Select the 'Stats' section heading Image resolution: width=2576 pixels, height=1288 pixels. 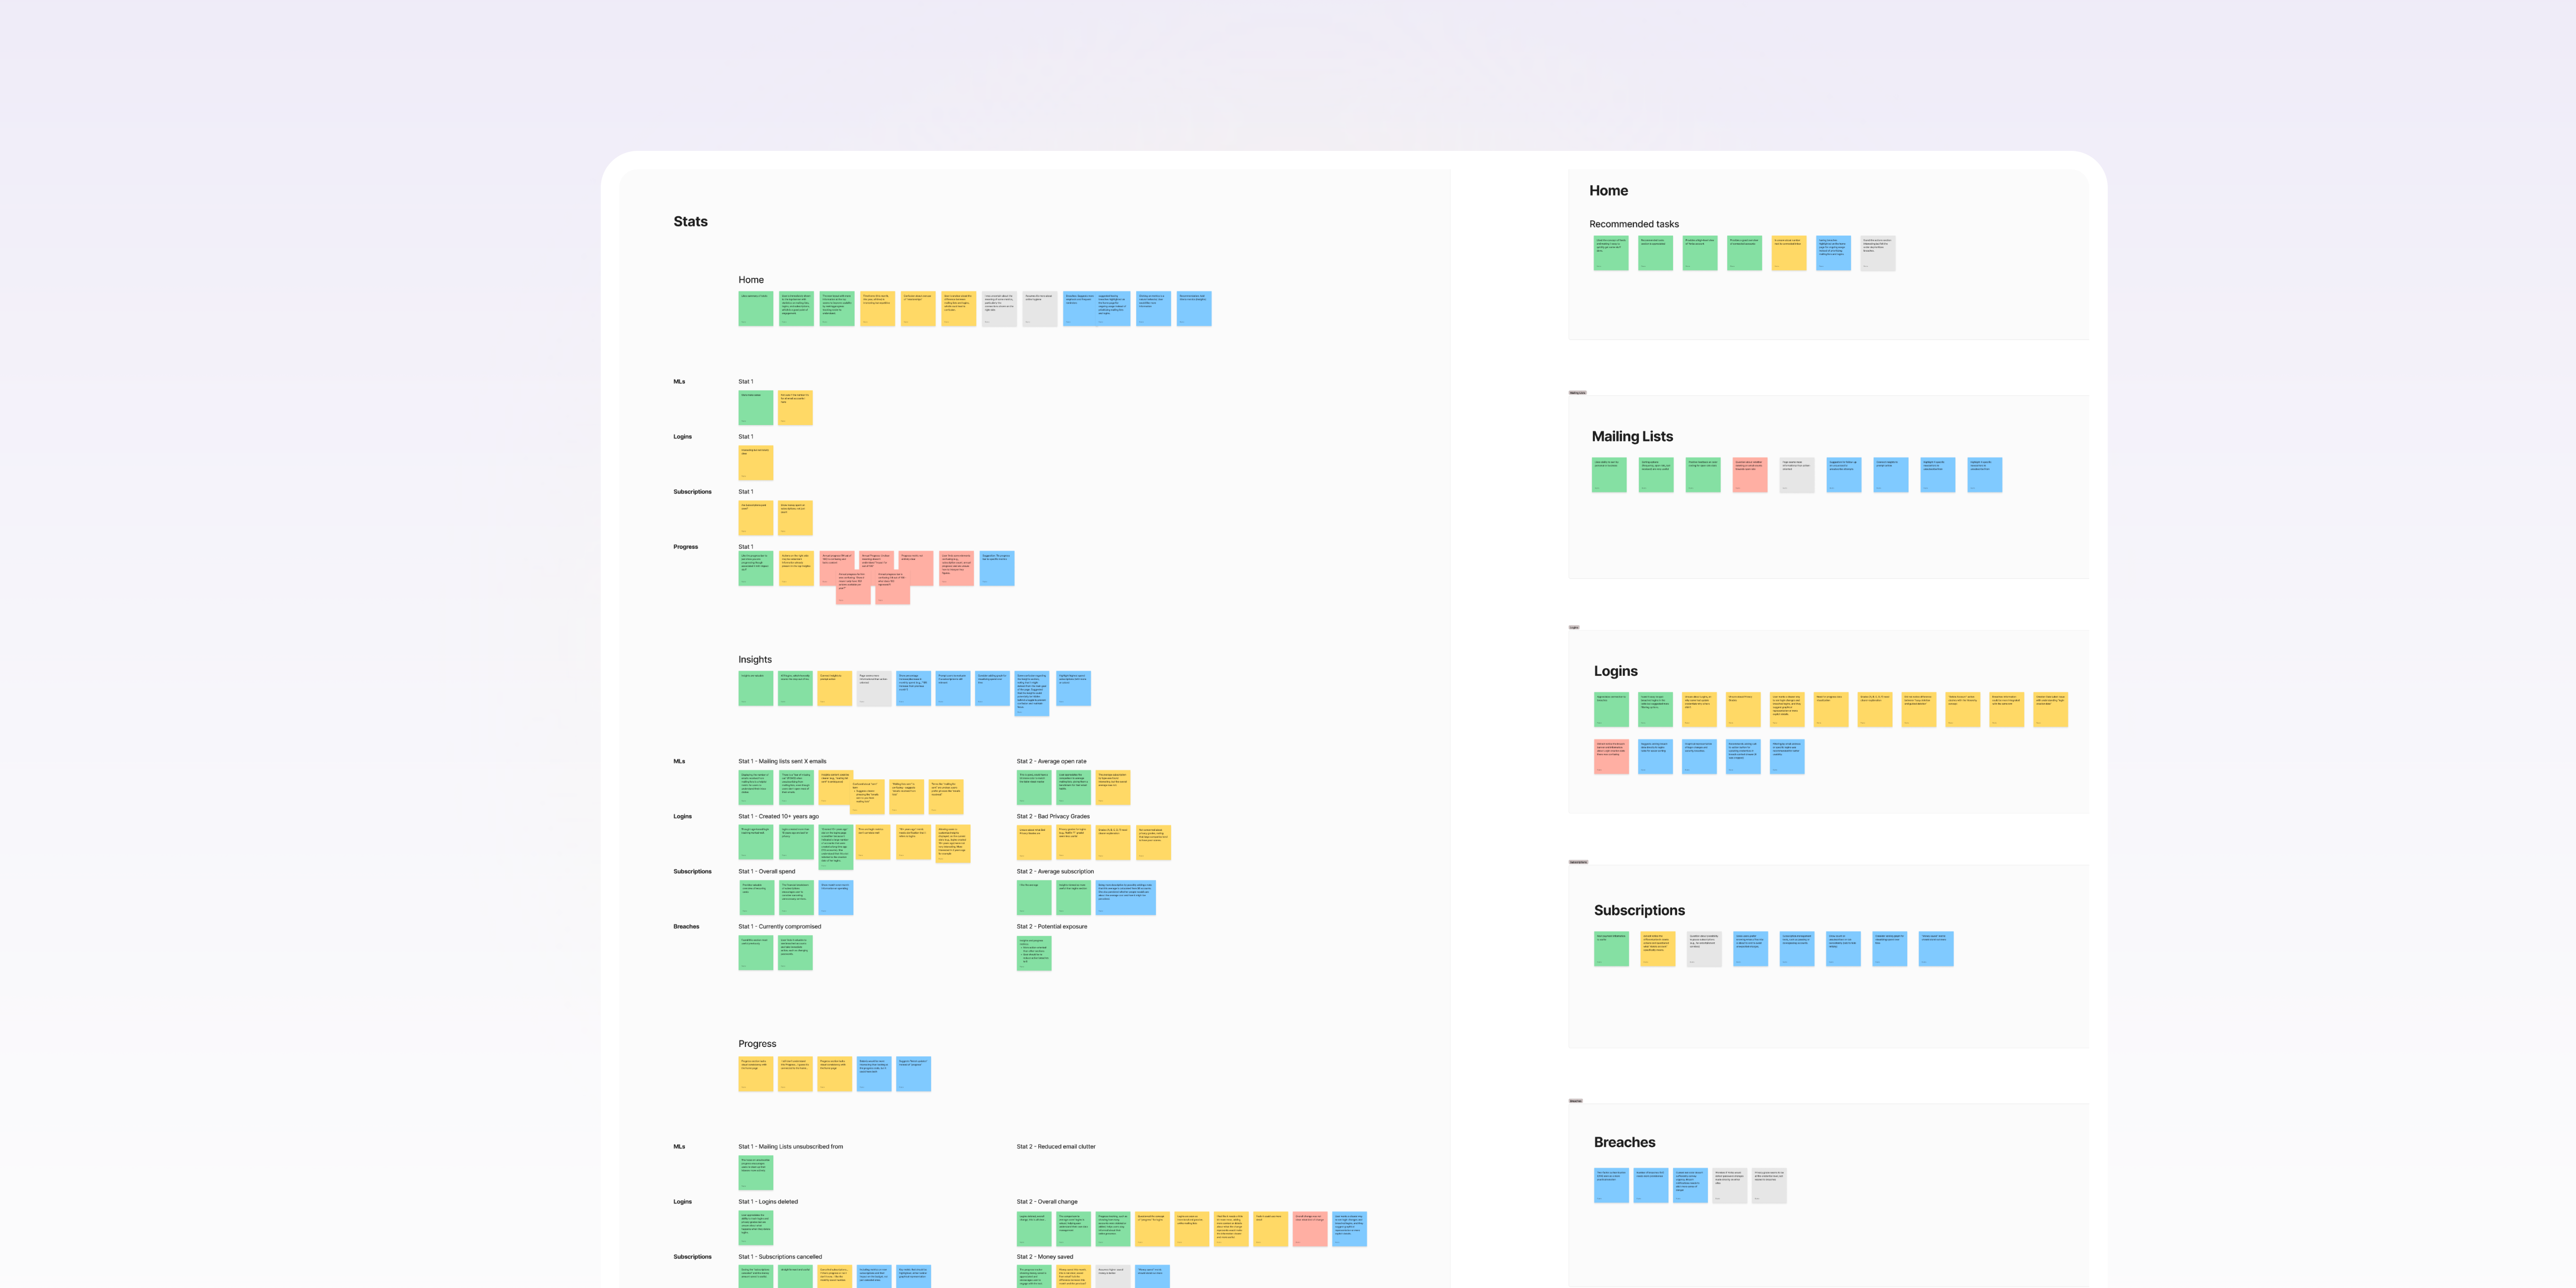[x=690, y=222]
